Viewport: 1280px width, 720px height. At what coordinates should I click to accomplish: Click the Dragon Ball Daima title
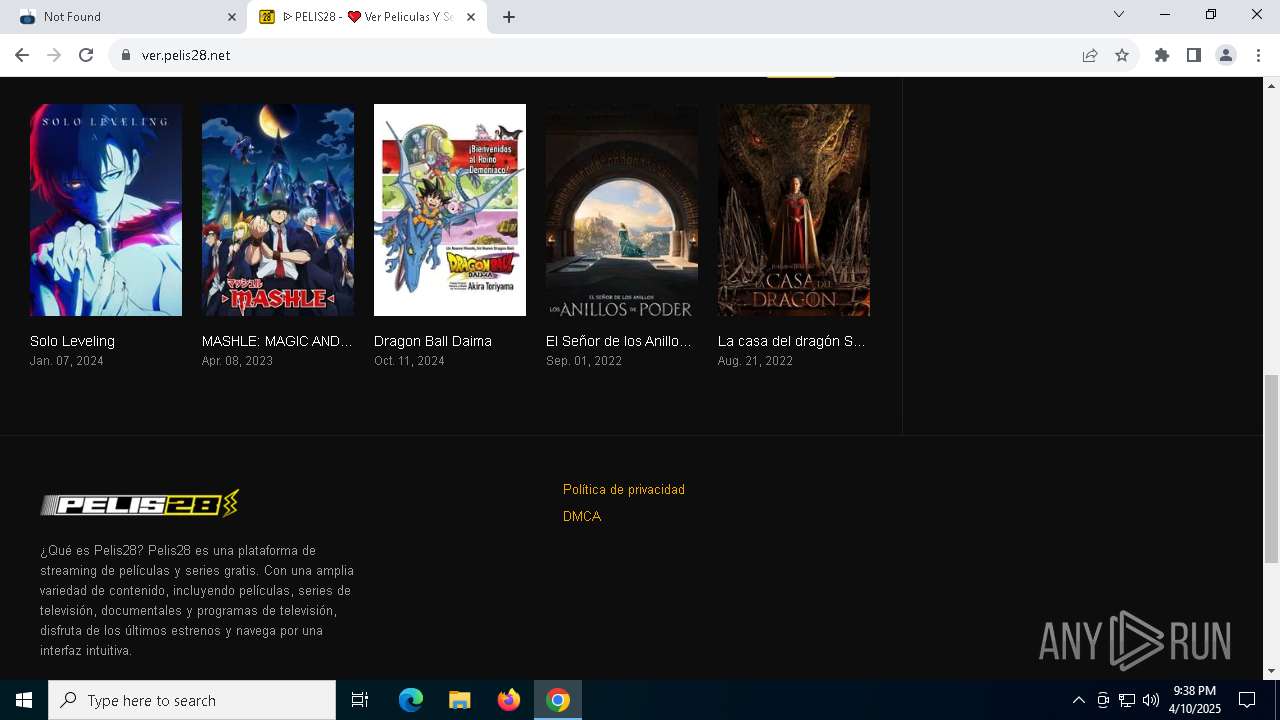click(433, 341)
